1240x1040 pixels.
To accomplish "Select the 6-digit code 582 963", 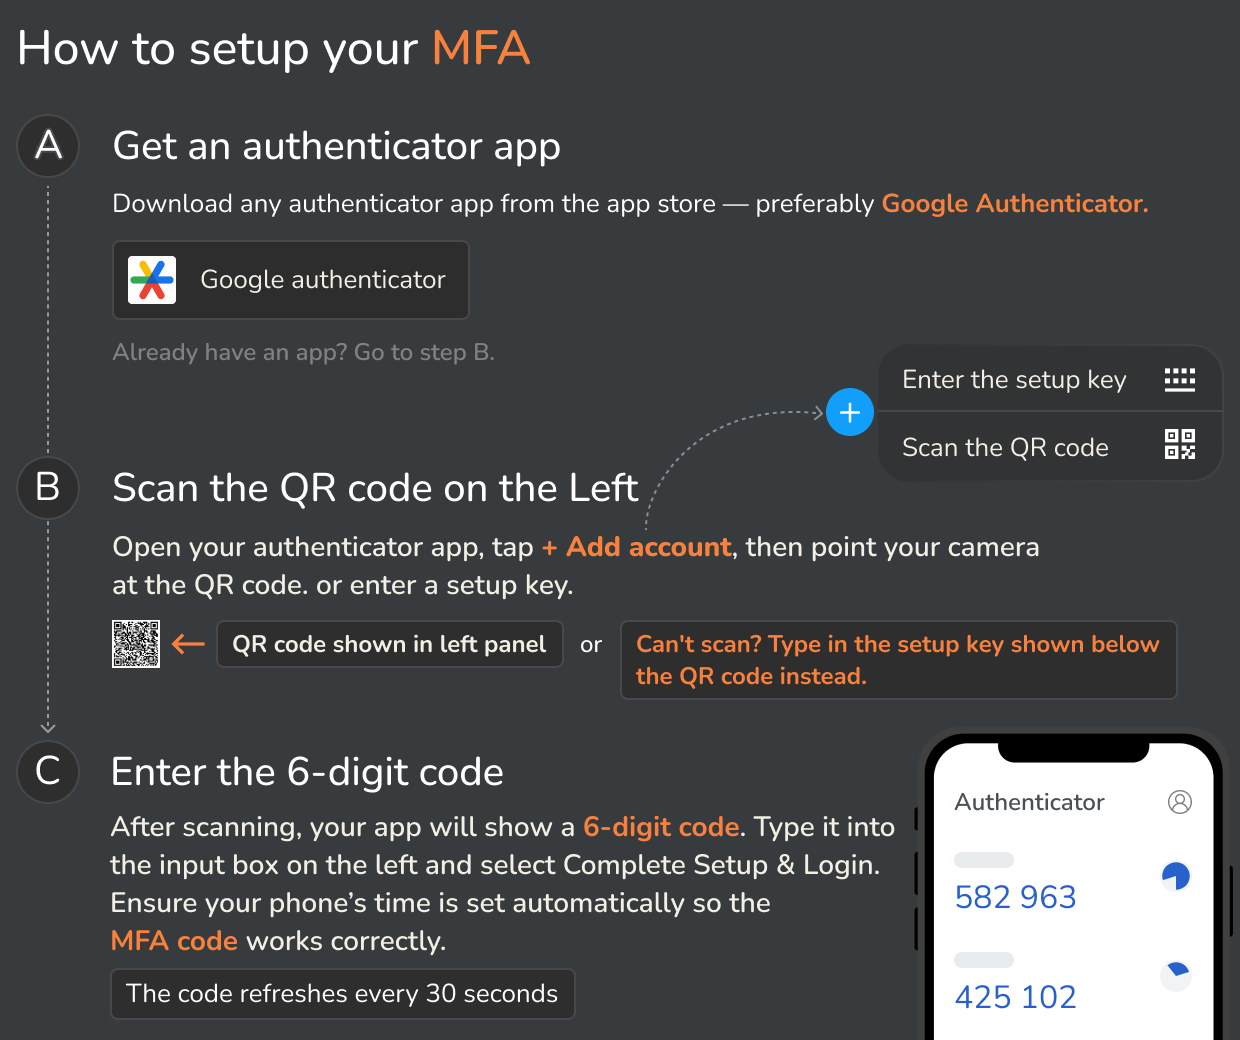I will (x=1015, y=896).
